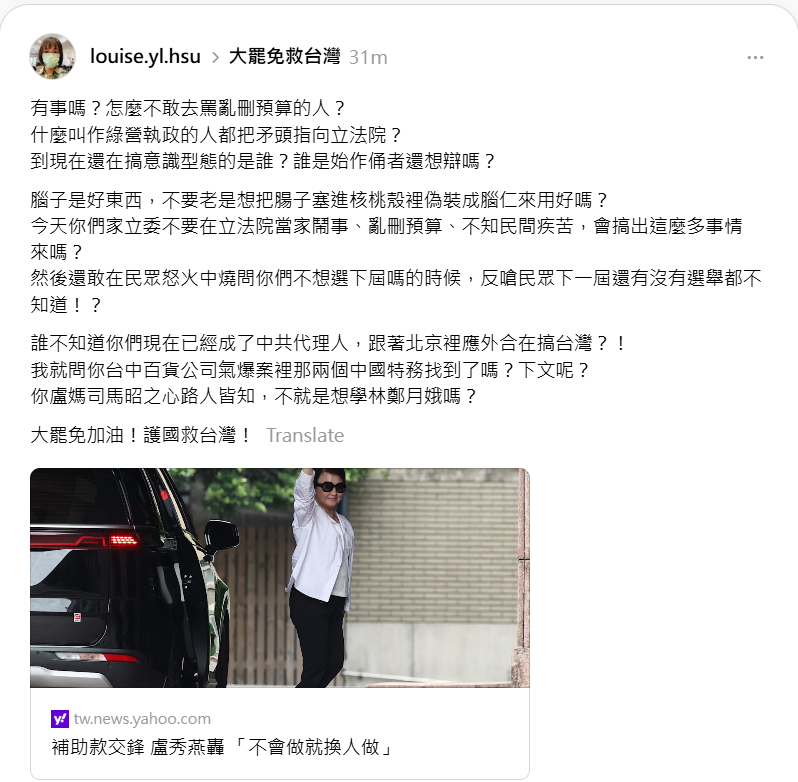Image resolution: width=798 pixels, height=782 pixels.
Task: Open the three-dot more options menu
Action: click(x=755, y=57)
